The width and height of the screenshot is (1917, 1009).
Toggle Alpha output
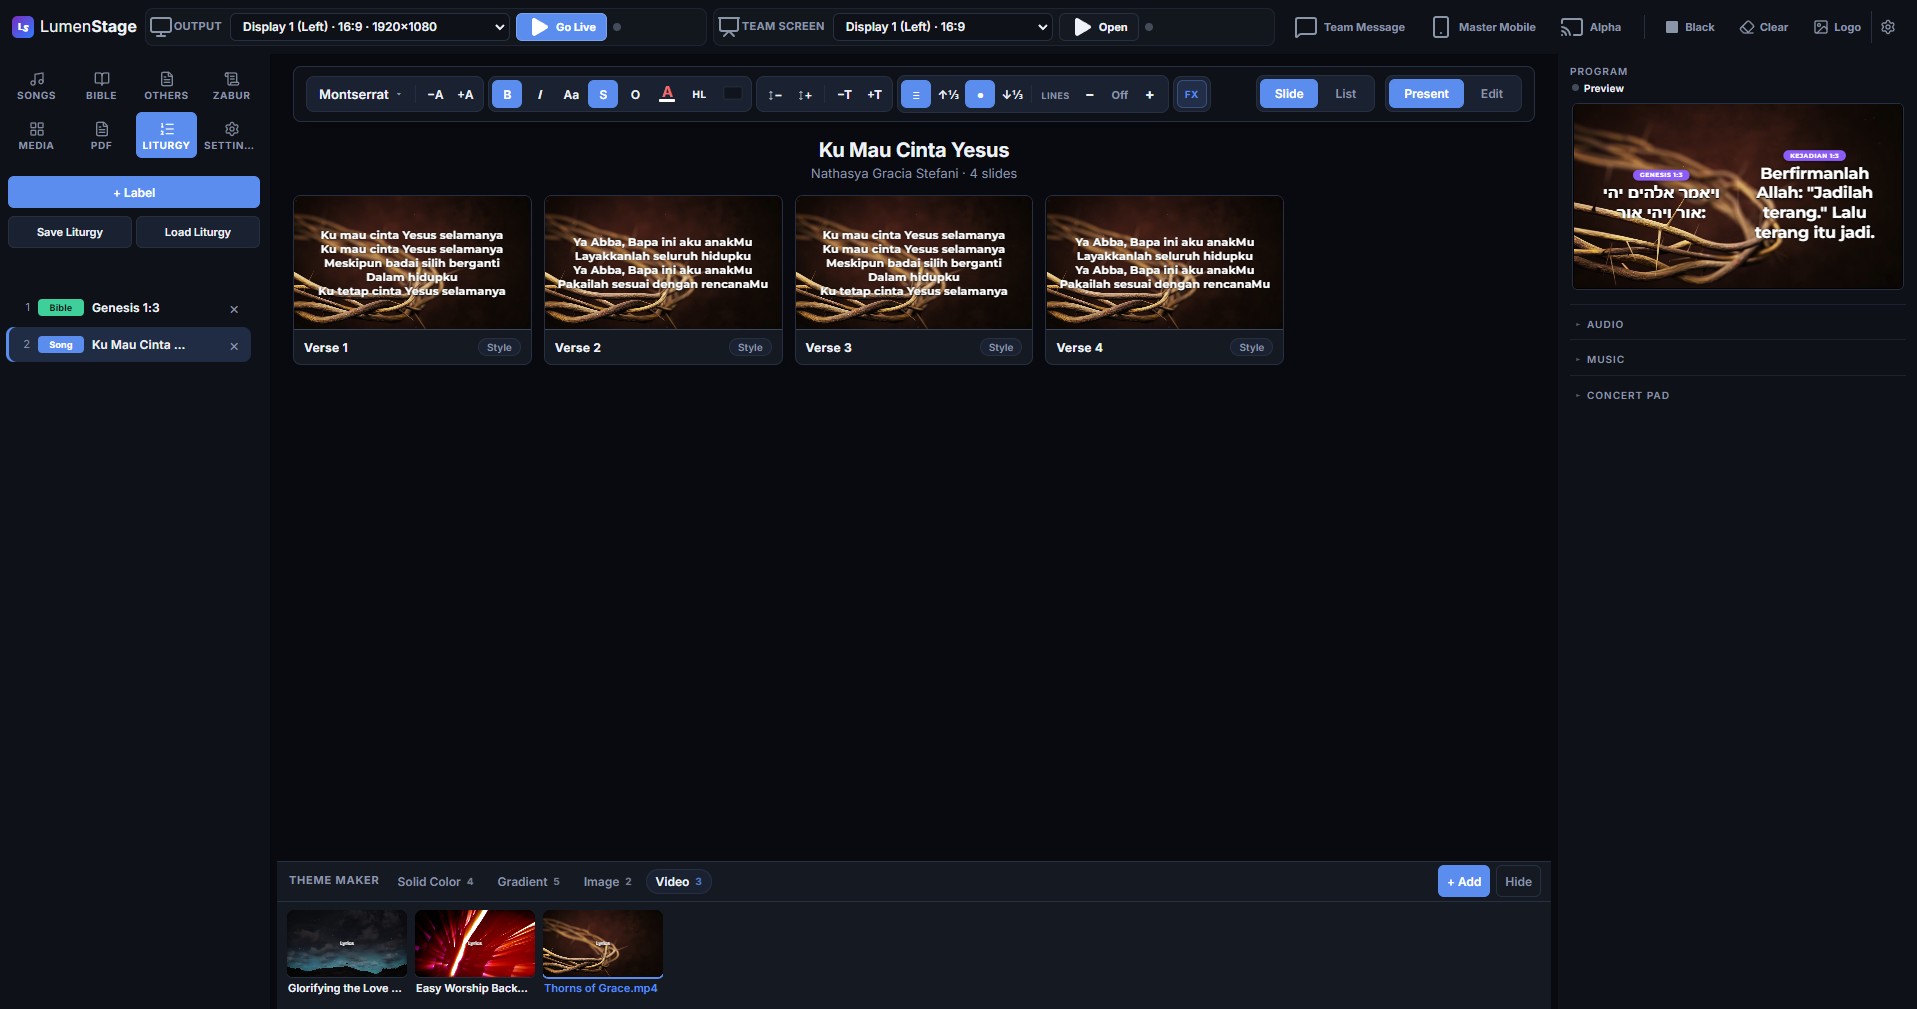point(1591,27)
